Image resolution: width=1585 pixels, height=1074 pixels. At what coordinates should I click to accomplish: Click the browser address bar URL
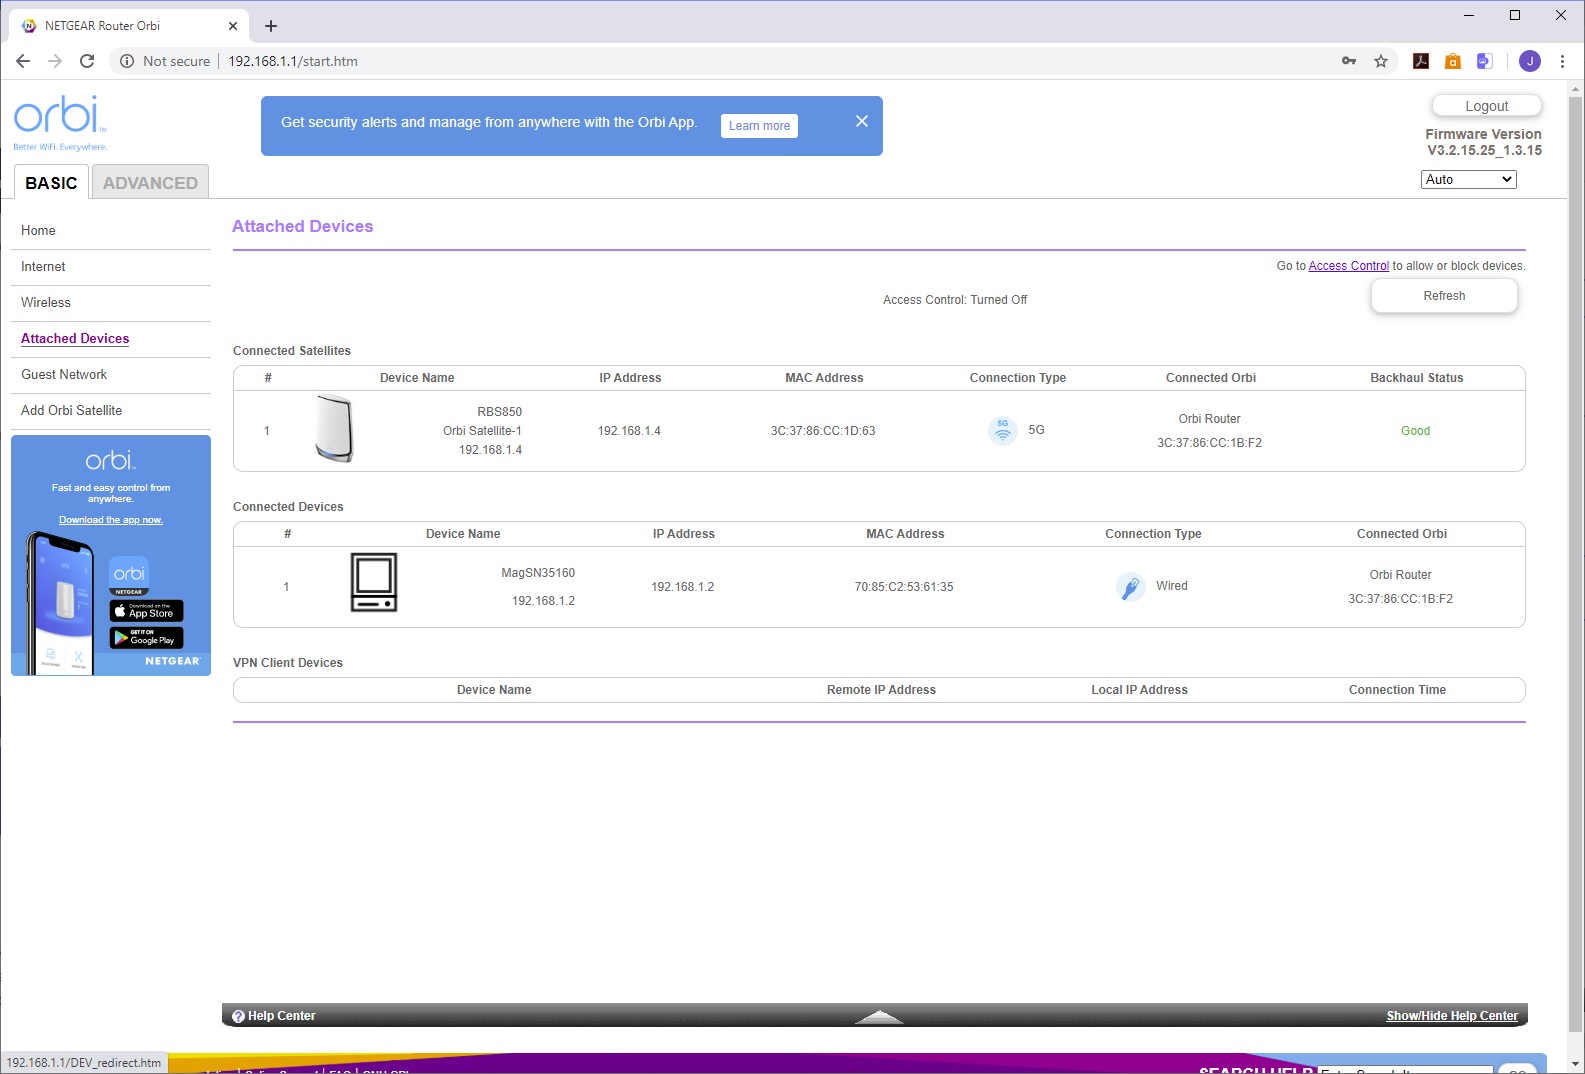tap(293, 61)
